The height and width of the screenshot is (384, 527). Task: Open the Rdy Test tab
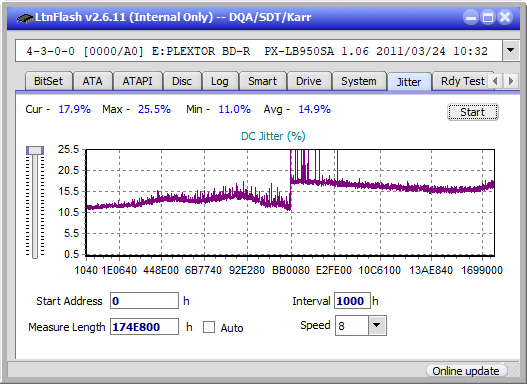click(460, 81)
